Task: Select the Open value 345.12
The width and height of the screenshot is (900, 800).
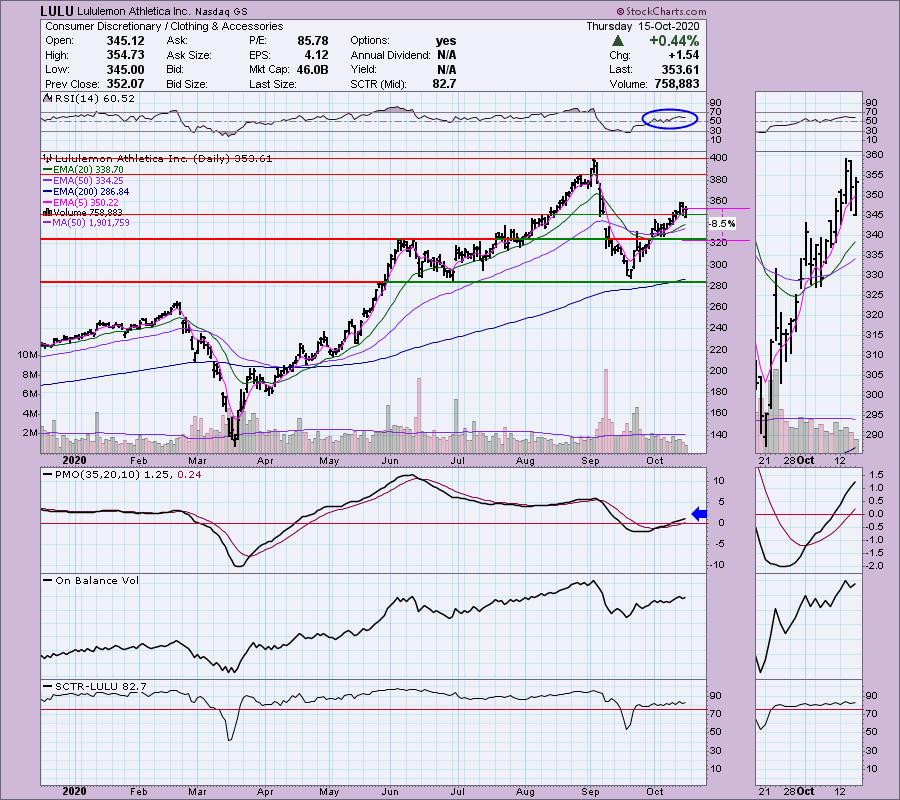Action: [x=125, y=41]
